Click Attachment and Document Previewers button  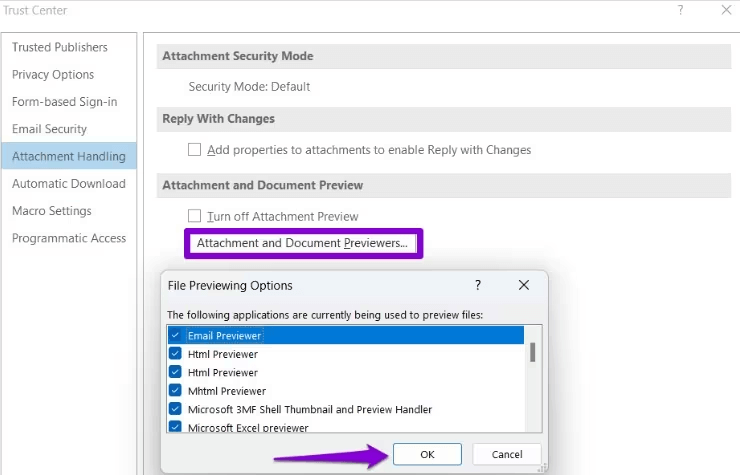(x=302, y=243)
